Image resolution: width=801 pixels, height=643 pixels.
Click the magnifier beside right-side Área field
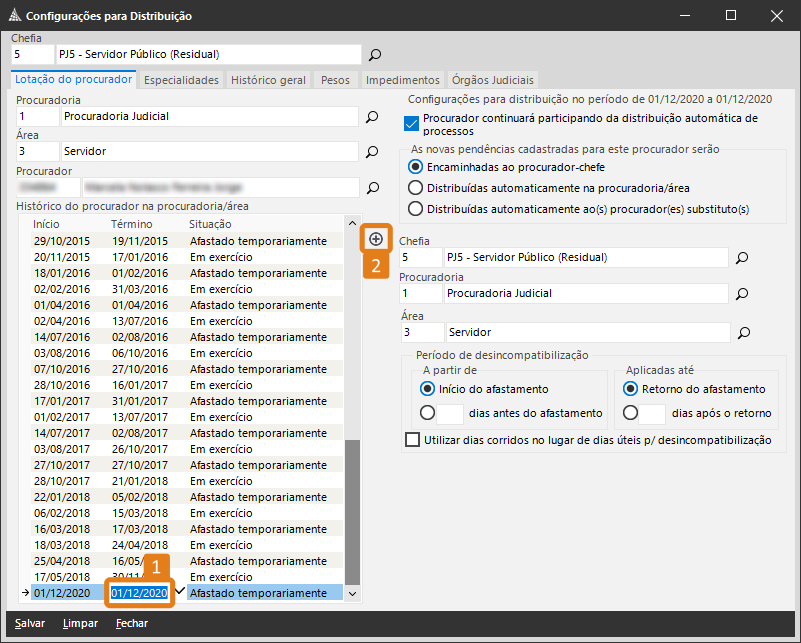pos(742,332)
